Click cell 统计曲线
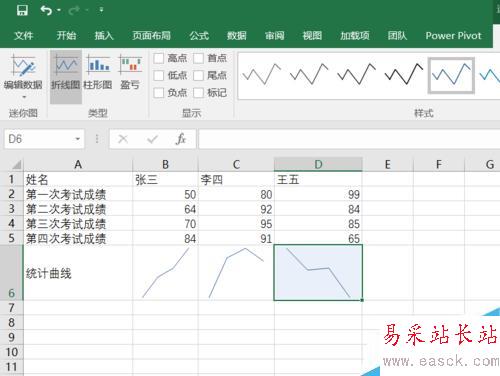Screen dimensions: 500x376 point(78,273)
